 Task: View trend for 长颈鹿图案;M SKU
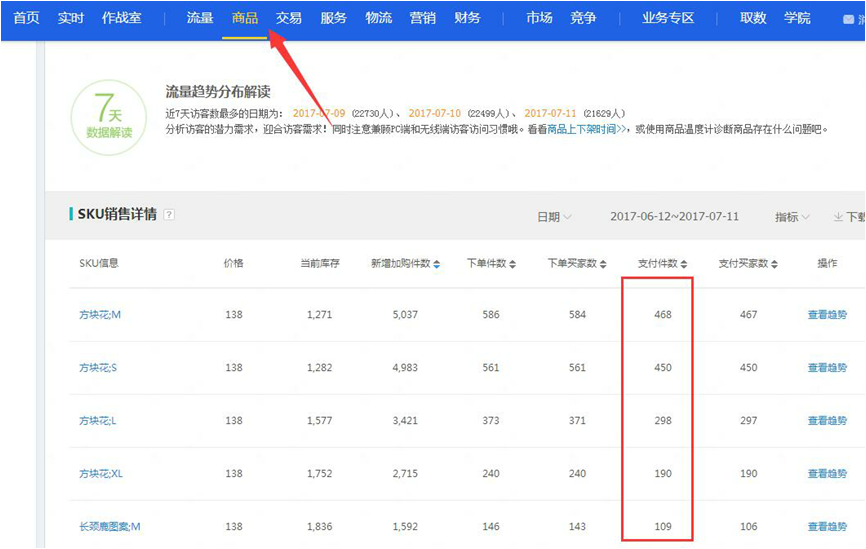point(827,527)
